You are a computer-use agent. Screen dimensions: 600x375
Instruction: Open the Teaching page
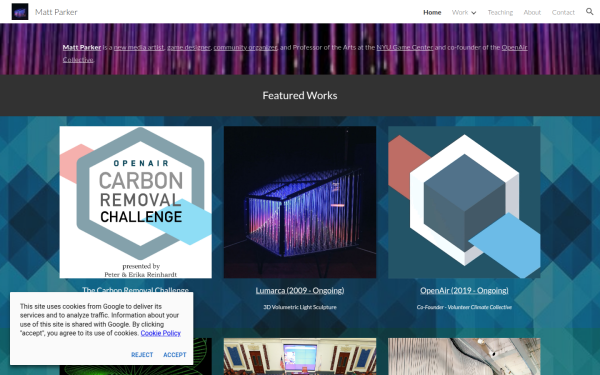tap(500, 12)
